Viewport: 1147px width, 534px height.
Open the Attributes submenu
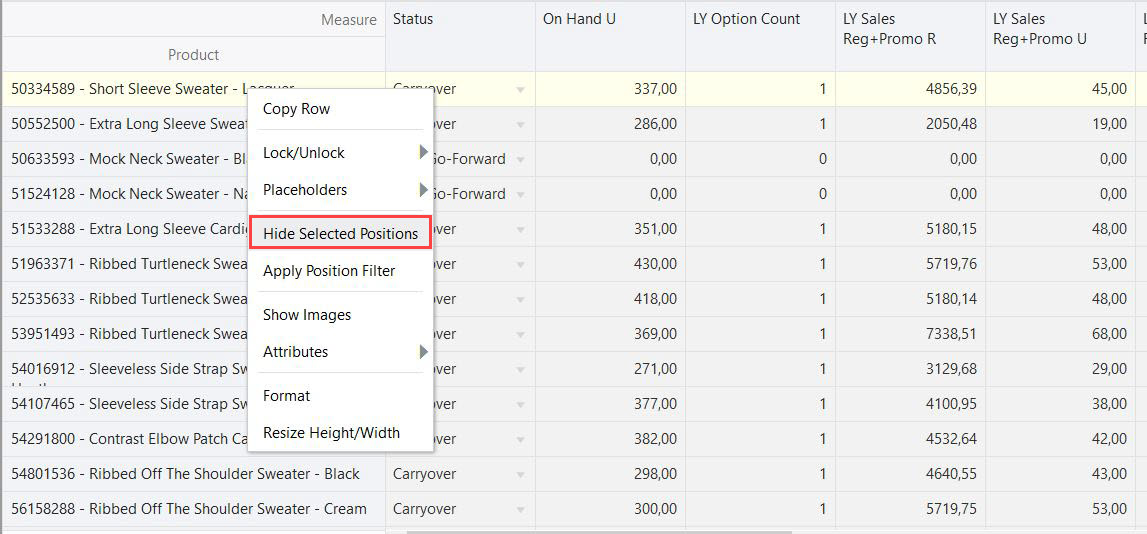click(341, 352)
